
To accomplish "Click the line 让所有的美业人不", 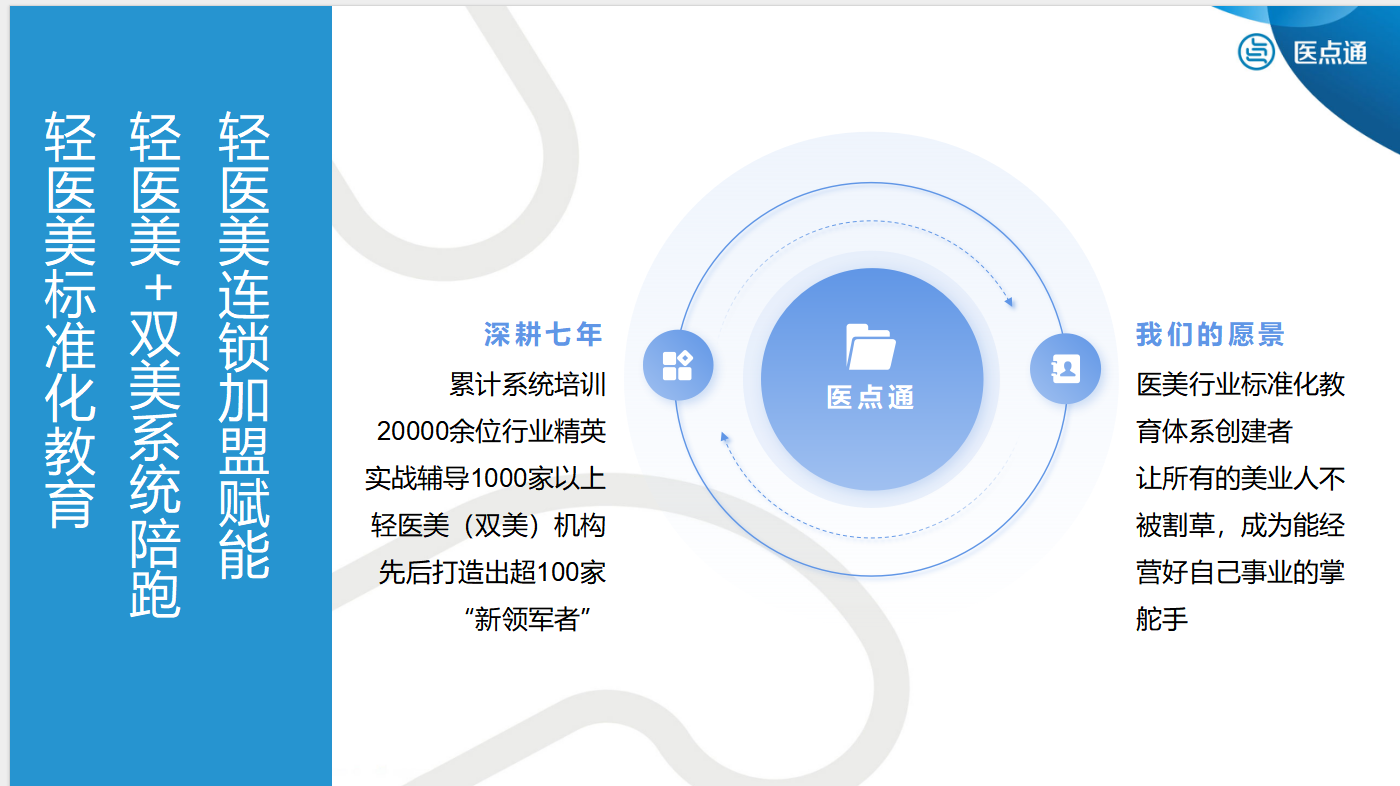I will pos(1240,478).
